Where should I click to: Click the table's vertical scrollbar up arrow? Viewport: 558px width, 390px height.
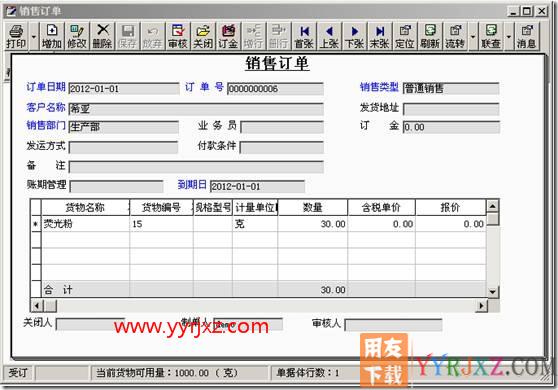[493, 206]
